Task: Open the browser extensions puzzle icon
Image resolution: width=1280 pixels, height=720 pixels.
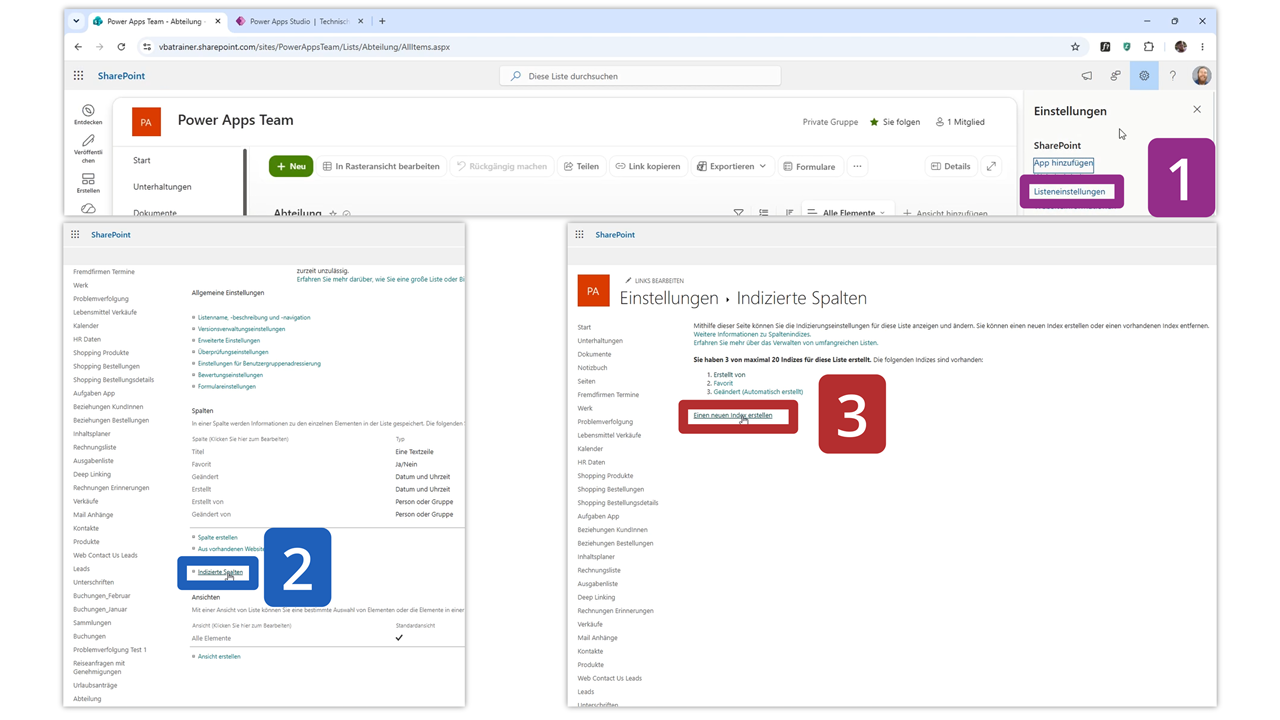Action: (x=1149, y=47)
